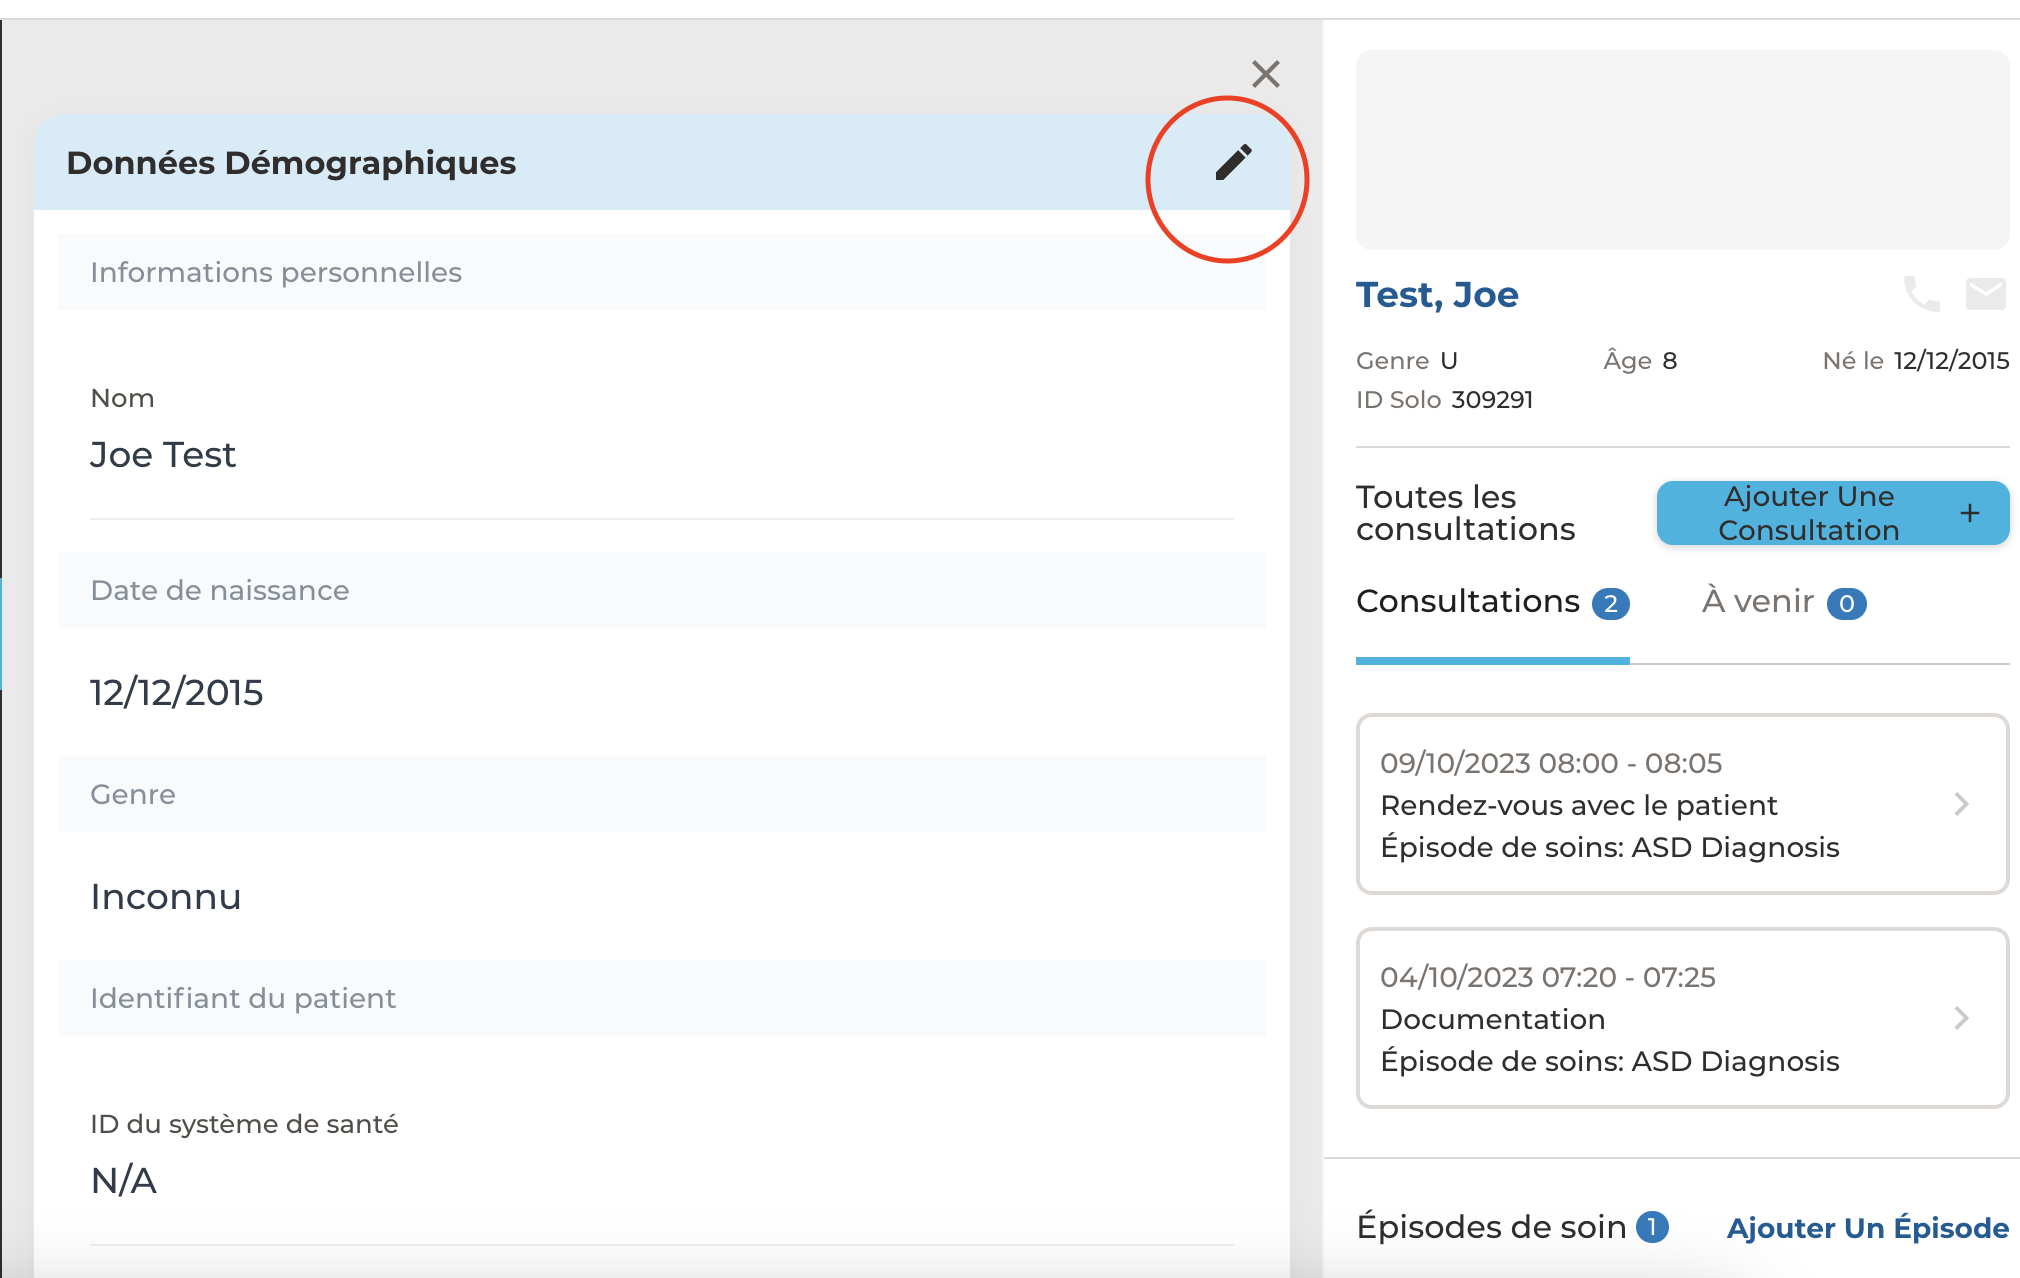Click the Identifiant du patient section header
Image resolution: width=2020 pixels, height=1278 pixels.
661,998
